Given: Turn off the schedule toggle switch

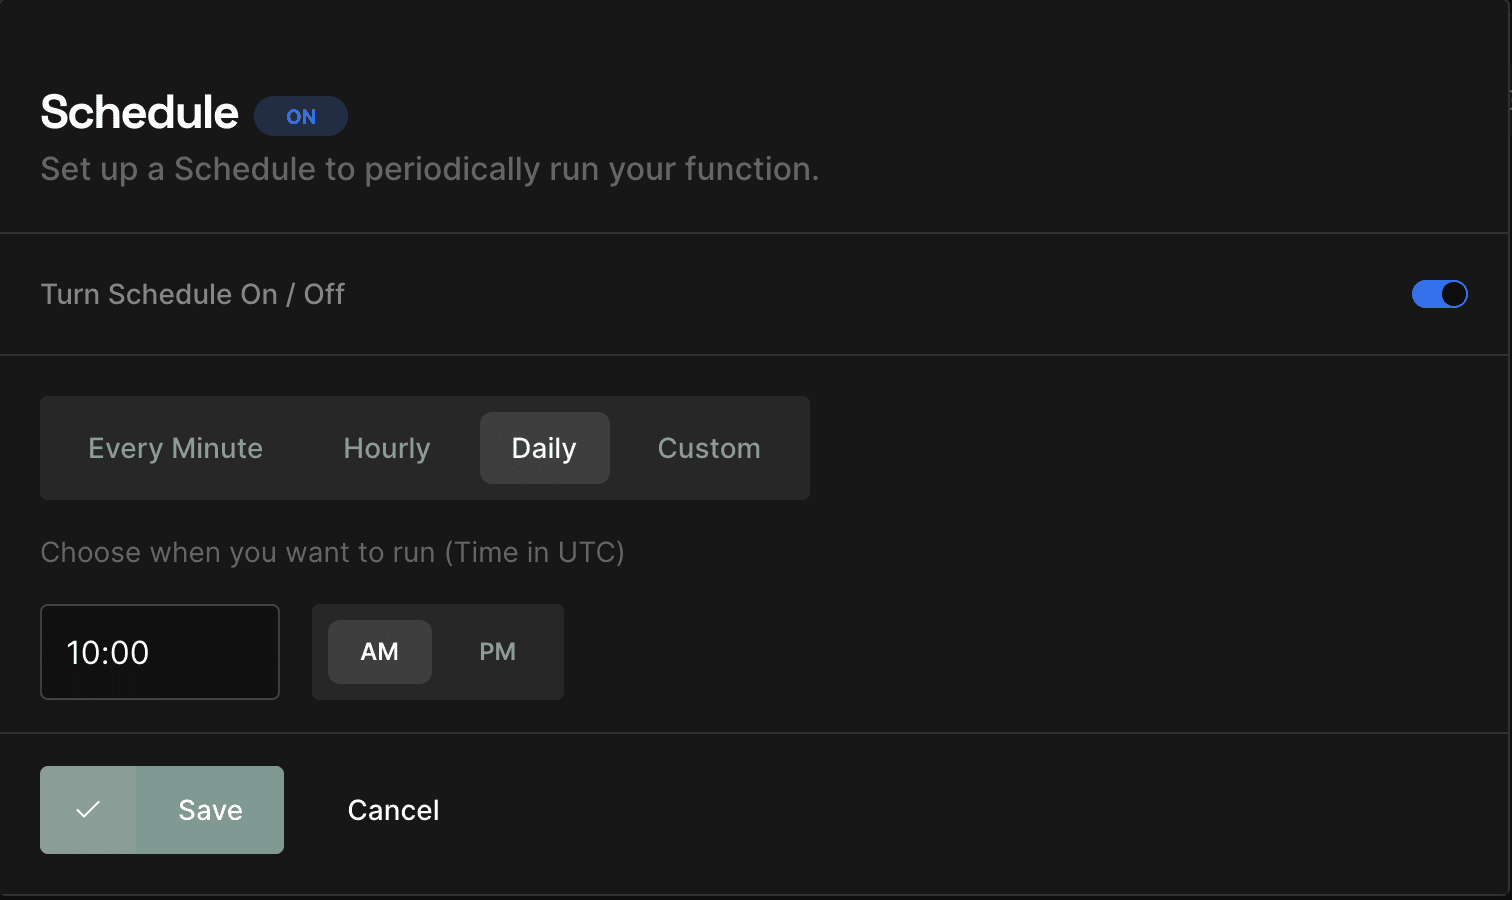Looking at the screenshot, I should pos(1439,294).
